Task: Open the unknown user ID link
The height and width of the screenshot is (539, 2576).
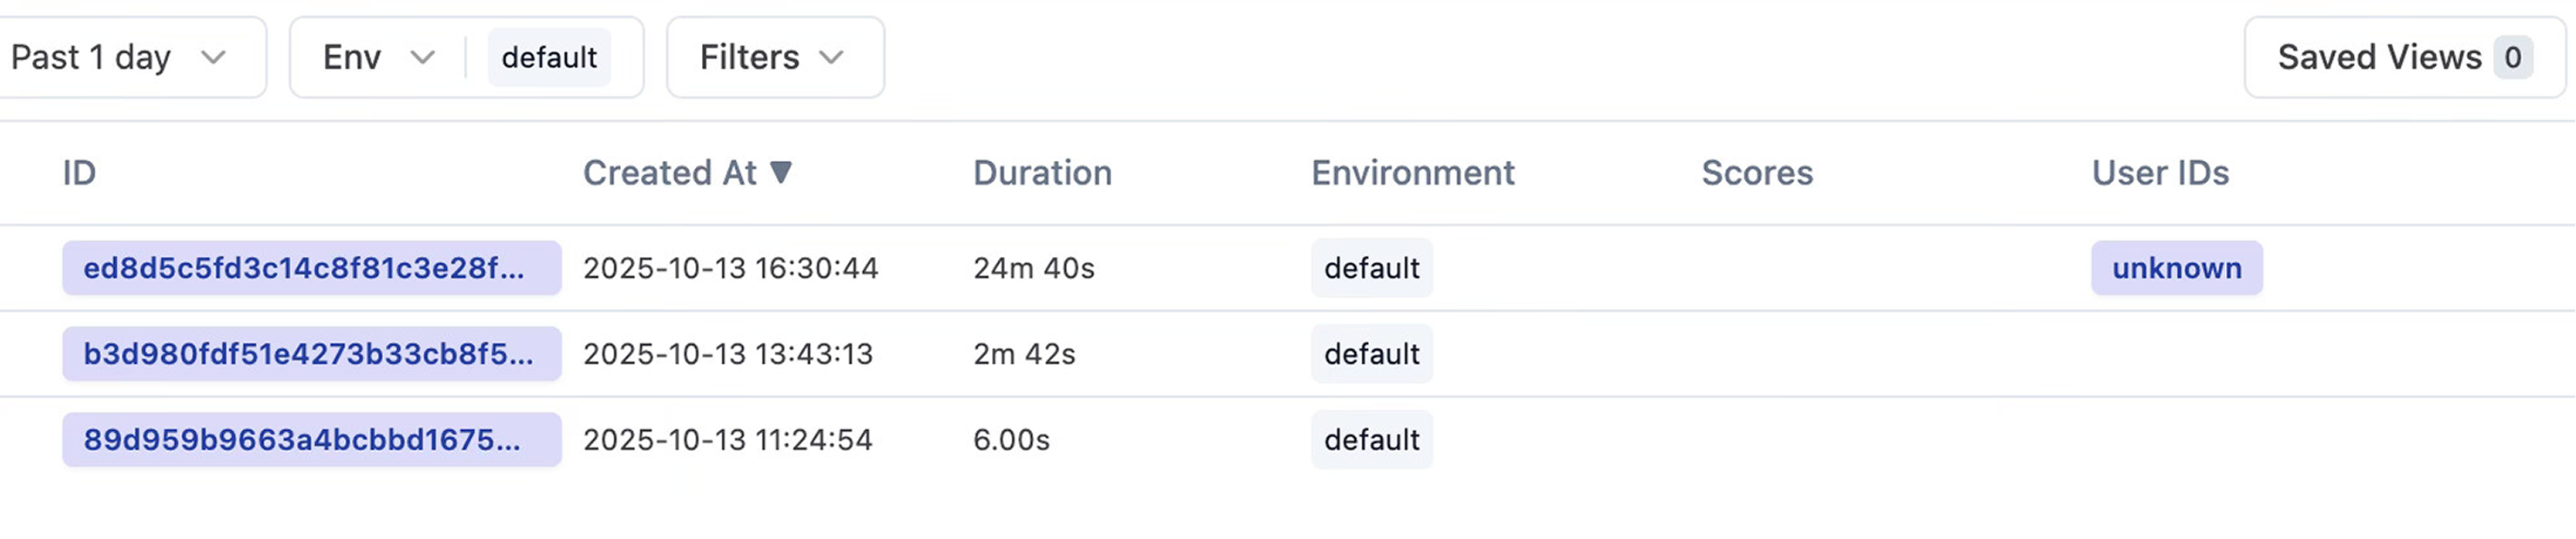Action: [2176, 268]
